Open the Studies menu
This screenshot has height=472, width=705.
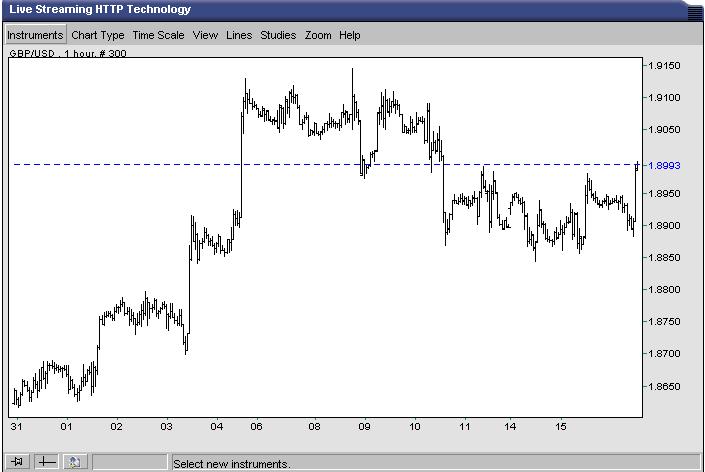(278, 35)
